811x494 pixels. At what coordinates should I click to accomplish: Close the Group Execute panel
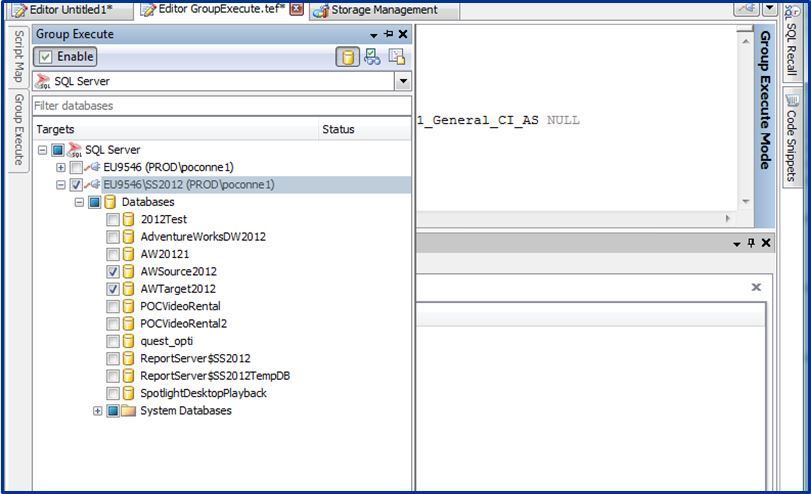403,34
